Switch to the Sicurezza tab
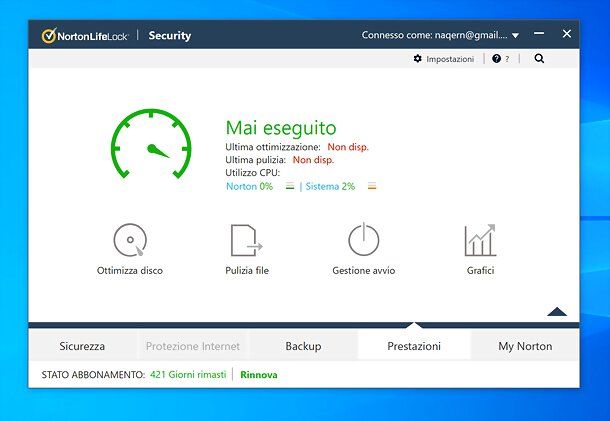Screen dimensions: 610x421 pyautogui.click(x=82, y=346)
